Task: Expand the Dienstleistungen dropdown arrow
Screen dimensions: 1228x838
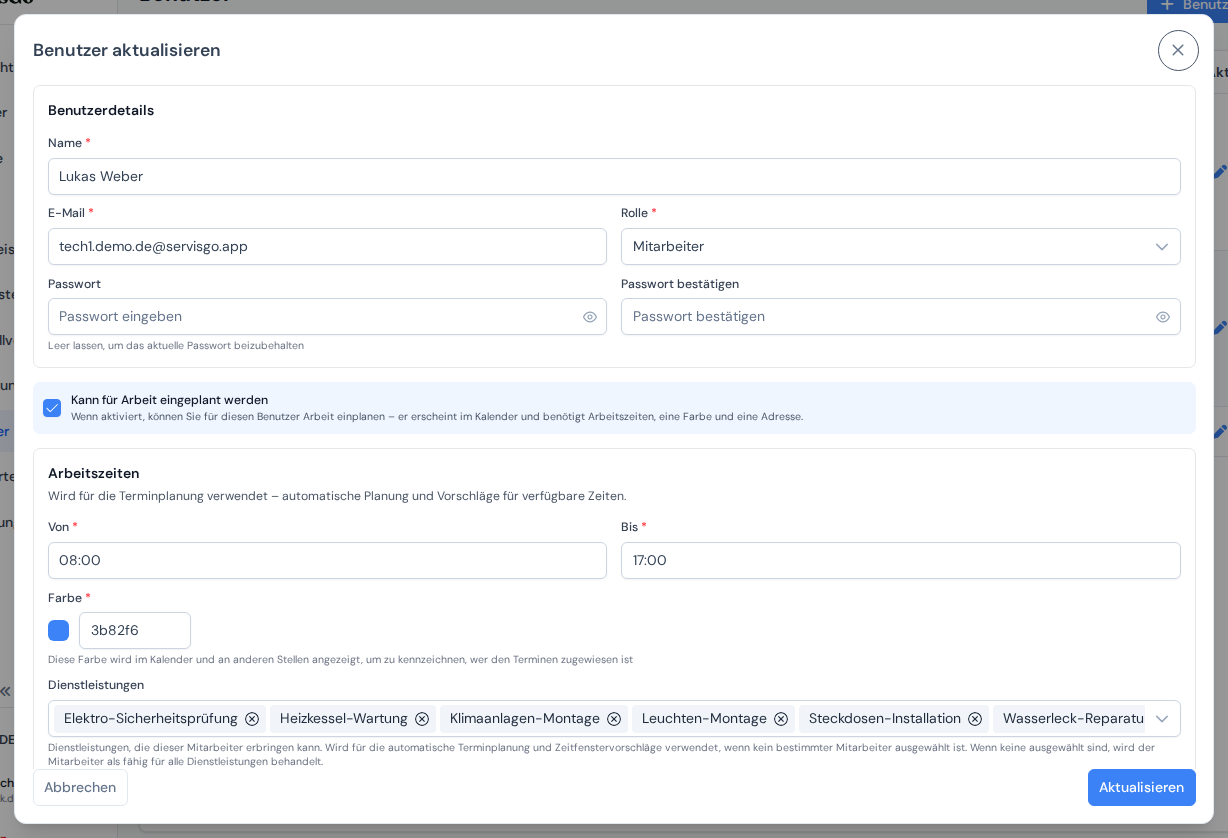Action: pyautogui.click(x=1162, y=719)
